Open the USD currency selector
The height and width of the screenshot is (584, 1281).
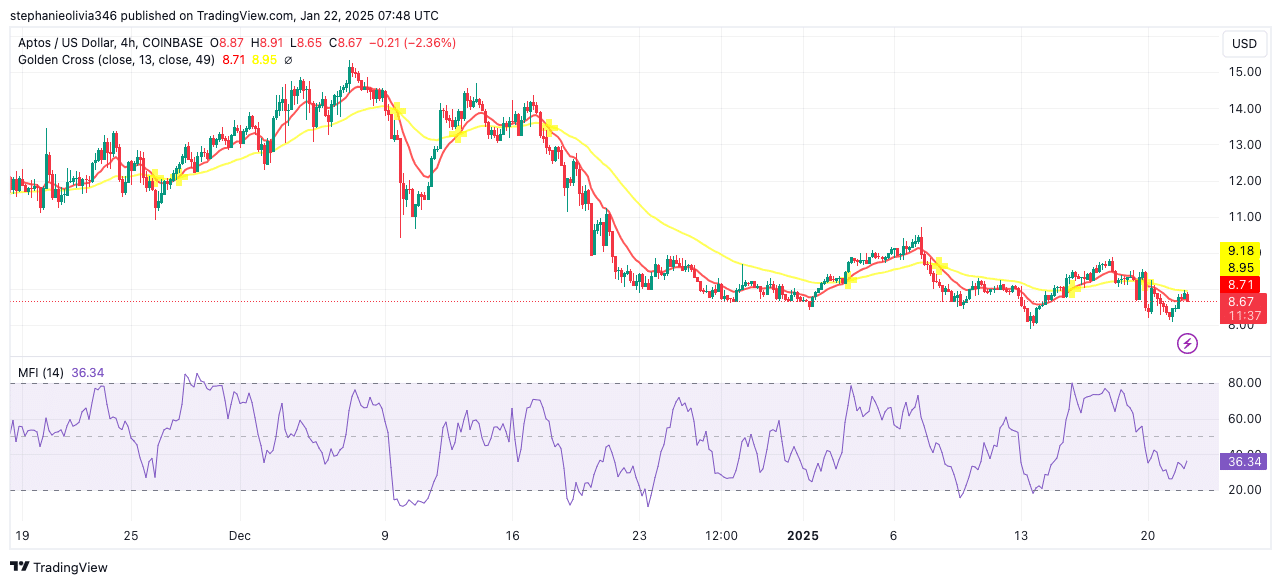[1244, 44]
